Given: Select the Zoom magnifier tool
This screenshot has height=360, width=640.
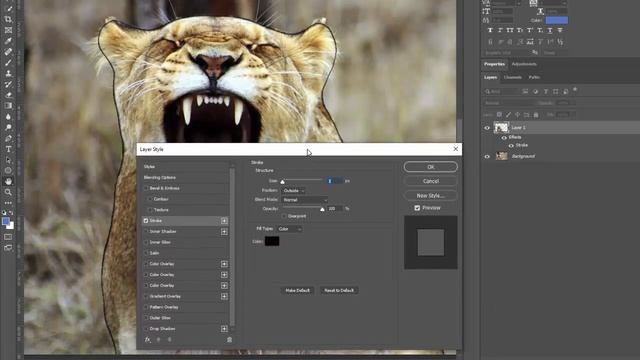Looking at the screenshot, I should pos(8,192).
